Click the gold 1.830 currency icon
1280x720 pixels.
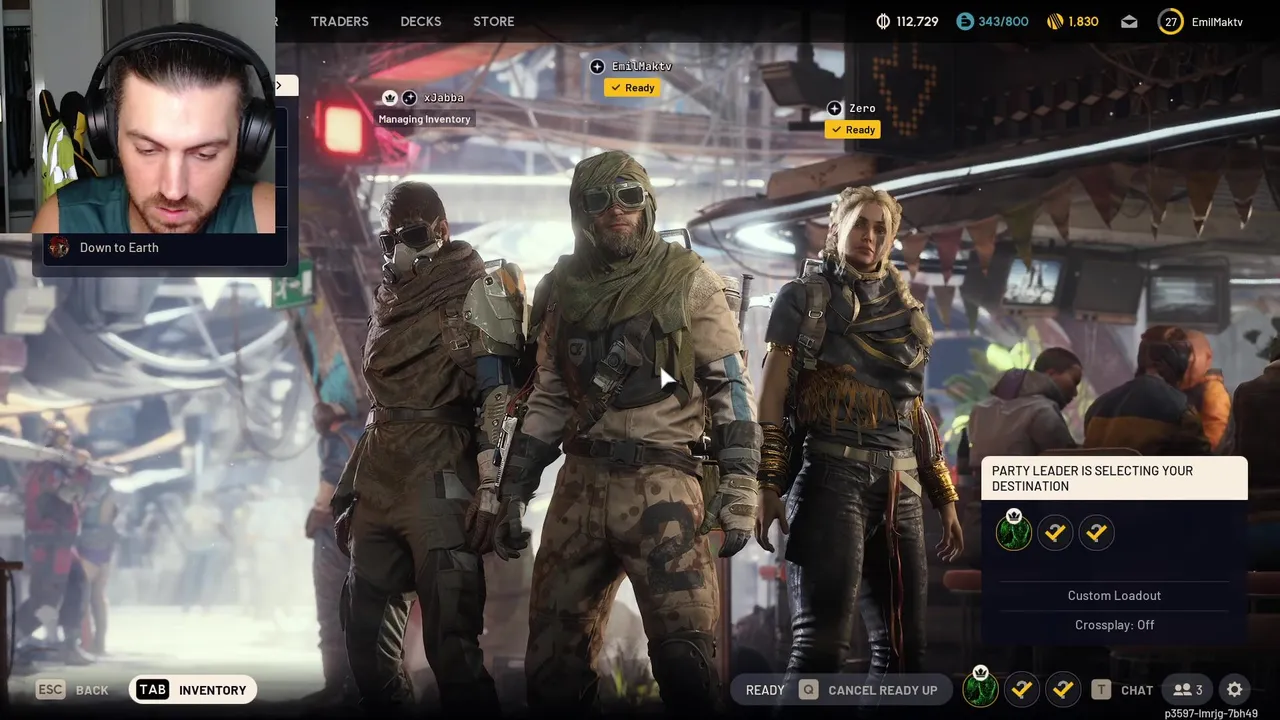click(1054, 21)
